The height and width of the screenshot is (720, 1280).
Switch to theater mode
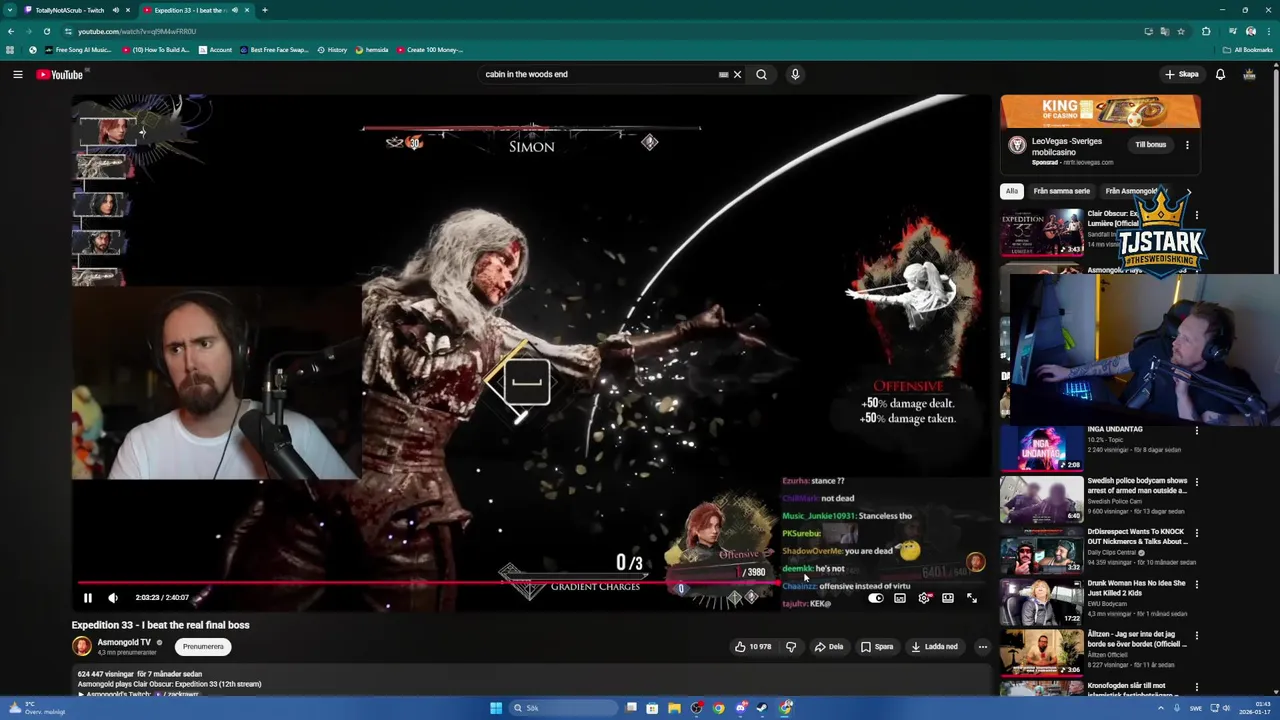tap(948, 598)
